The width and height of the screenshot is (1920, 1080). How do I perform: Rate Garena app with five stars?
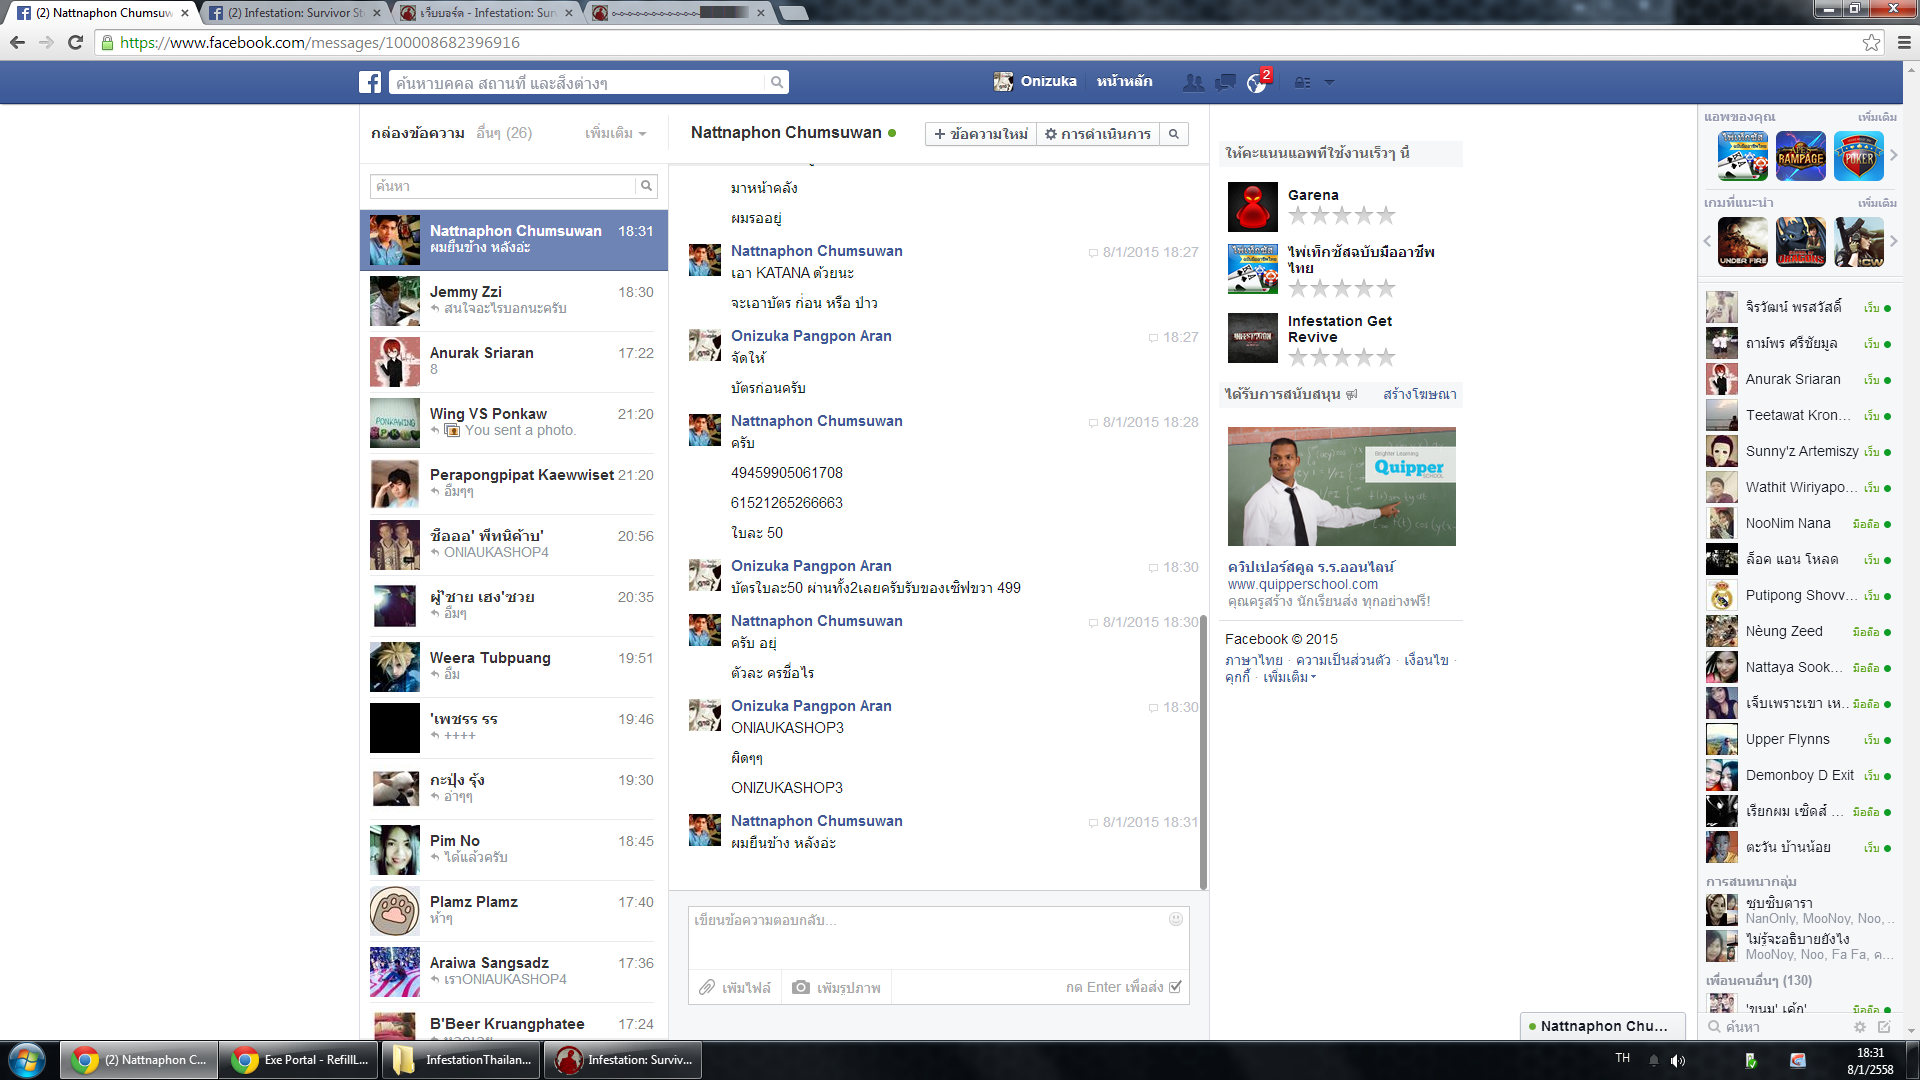pos(1385,215)
